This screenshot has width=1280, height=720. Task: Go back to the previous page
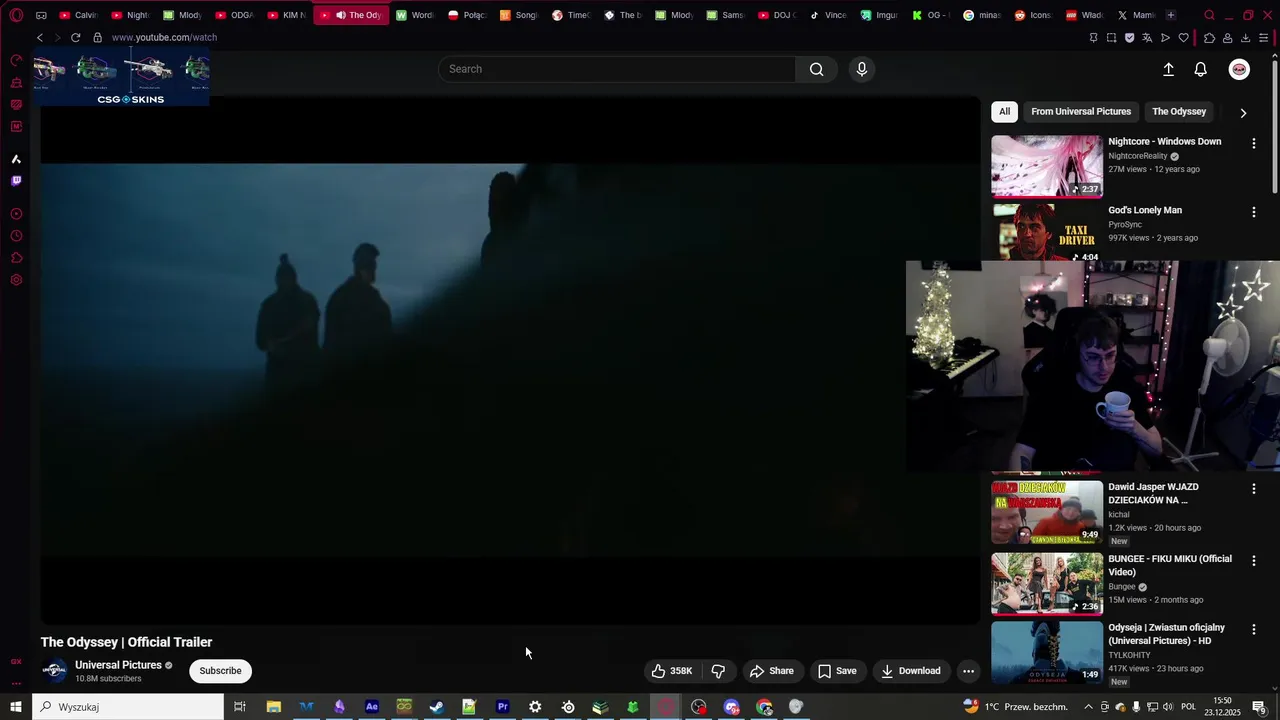40,37
